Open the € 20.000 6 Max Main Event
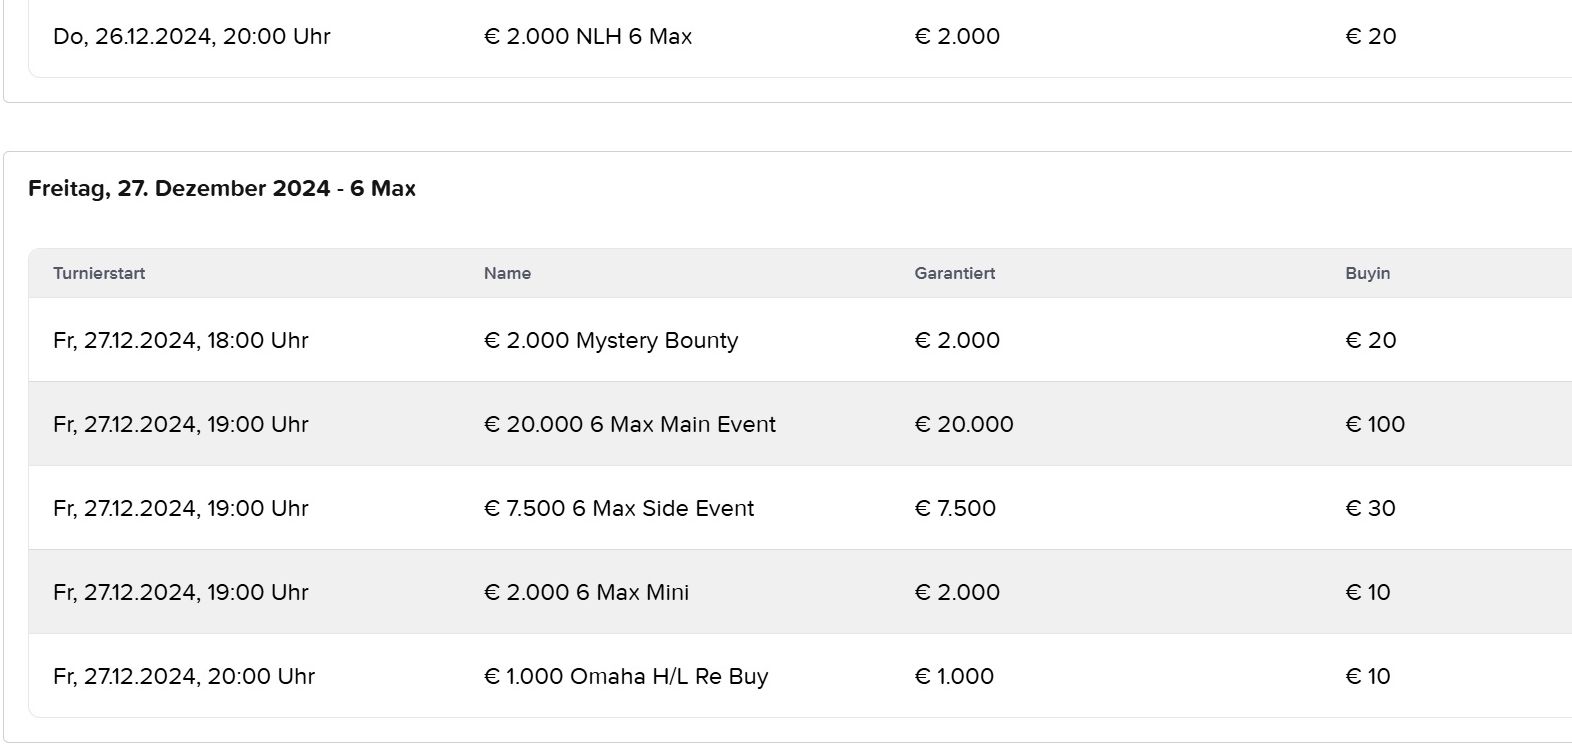Screen dimensions: 1572x750 pyautogui.click(x=629, y=424)
